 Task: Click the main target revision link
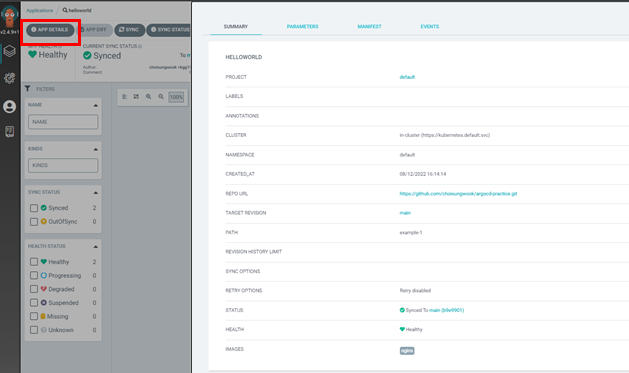[x=405, y=213]
